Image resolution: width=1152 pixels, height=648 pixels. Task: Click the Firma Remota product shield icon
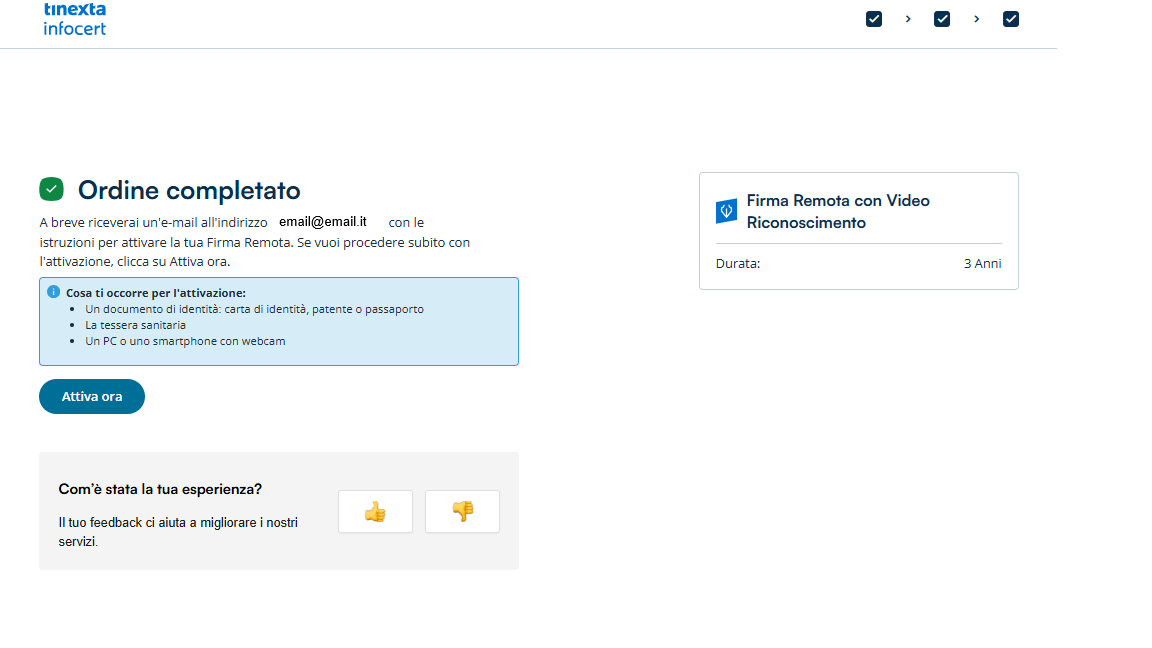727,211
